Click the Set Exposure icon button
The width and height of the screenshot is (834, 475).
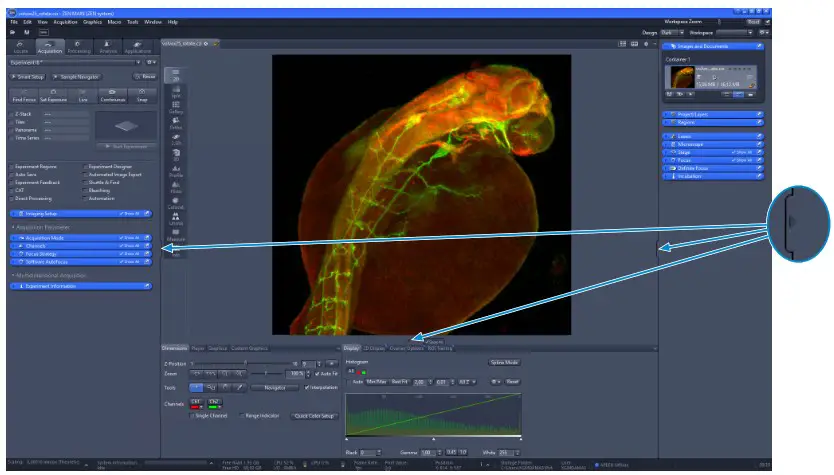point(53,96)
